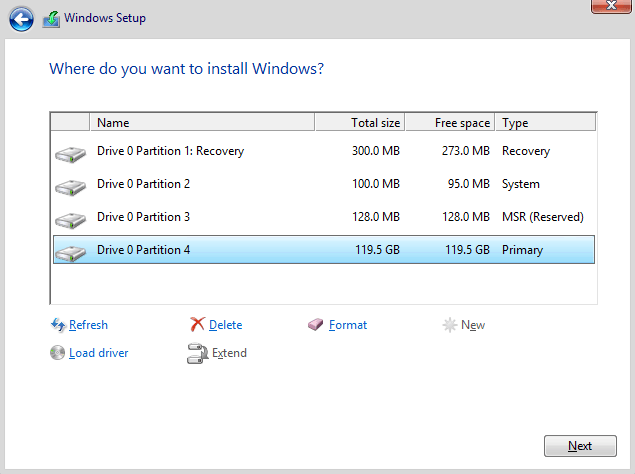Click the Extend partition icon
The height and width of the screenshot is (474, 635).
click(x=198, y=353)
